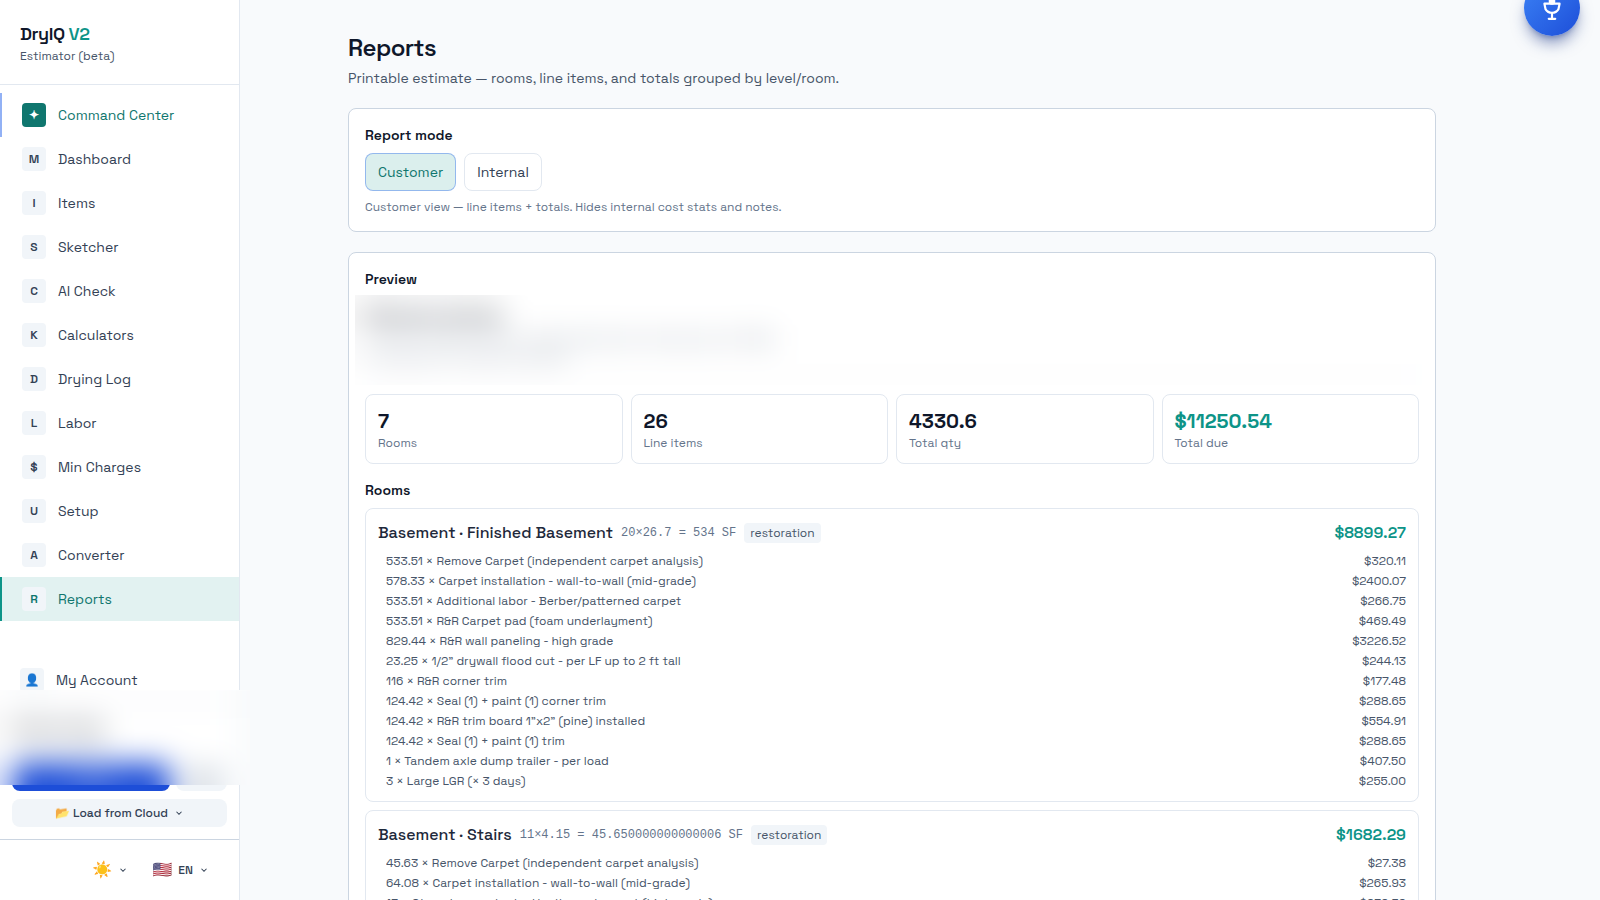Viewport: 1600px width, 900px height.
Task: Click the Reports R icon
Action: pos(34,599)
